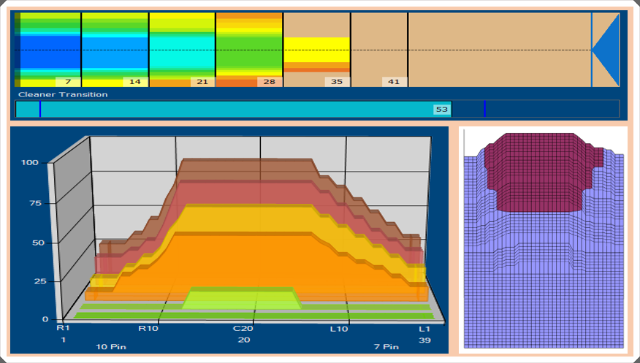Click the Cleaner Transition bar value 53
This screenshot has width=640, height=363.
click(x=442, y=109)
